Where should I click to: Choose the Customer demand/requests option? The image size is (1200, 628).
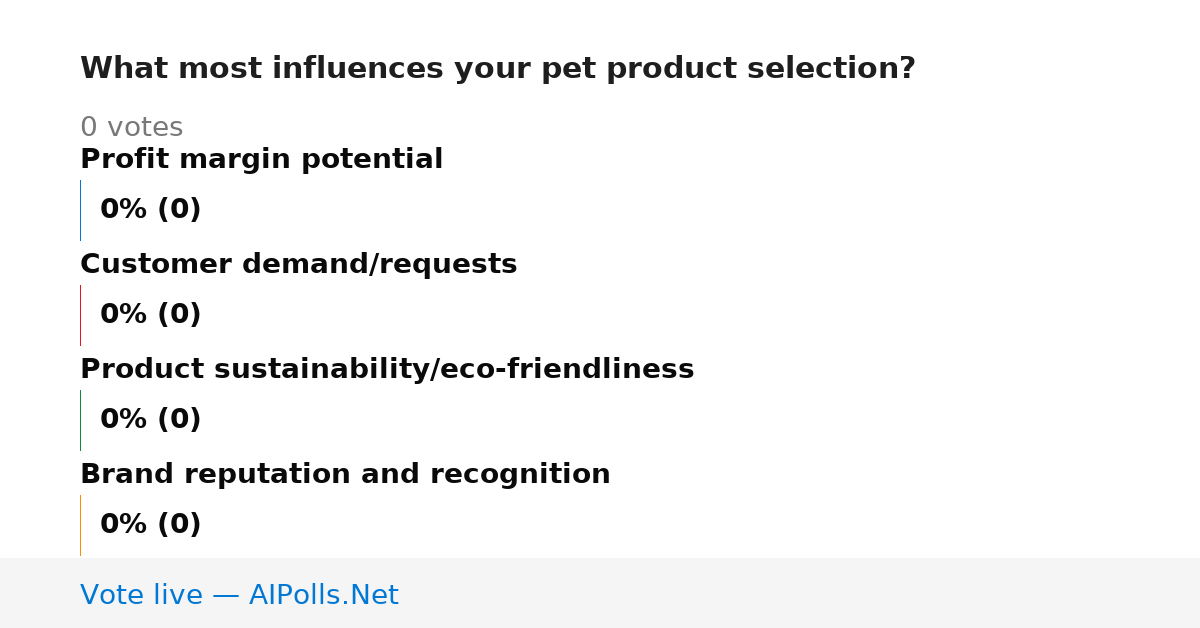tap(298, 264)
